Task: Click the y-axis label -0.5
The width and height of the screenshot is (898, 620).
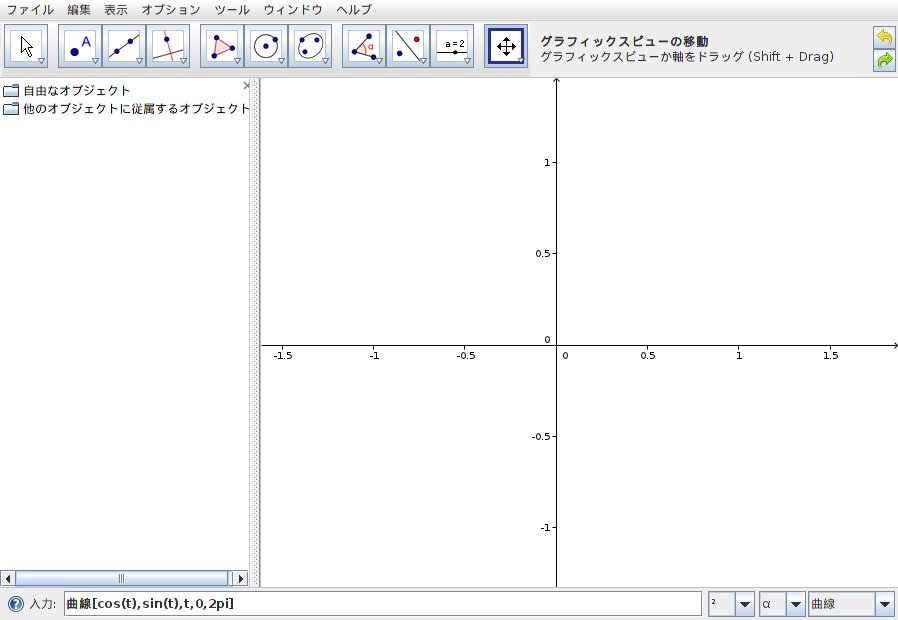Action: point(541,436)
